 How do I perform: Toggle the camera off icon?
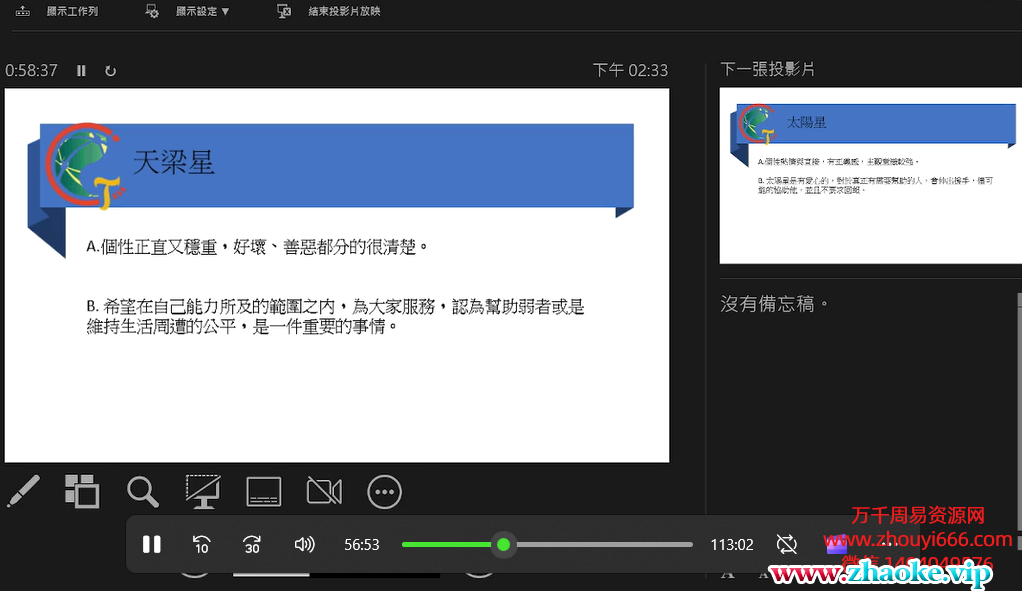click(x=324, y=491)
